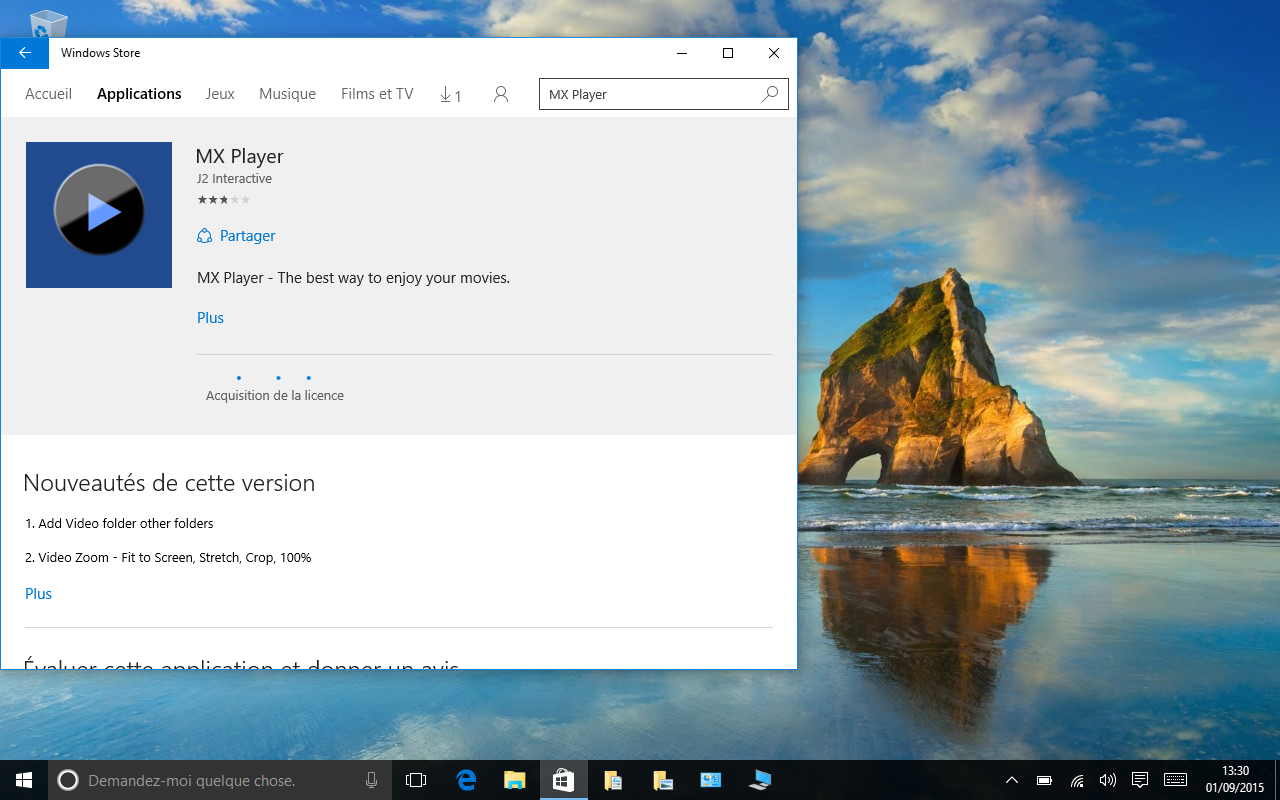The height and width of the screenshot is (800, 1280).
Task: Open the Windows Start menu
Action: pos(23,780)
